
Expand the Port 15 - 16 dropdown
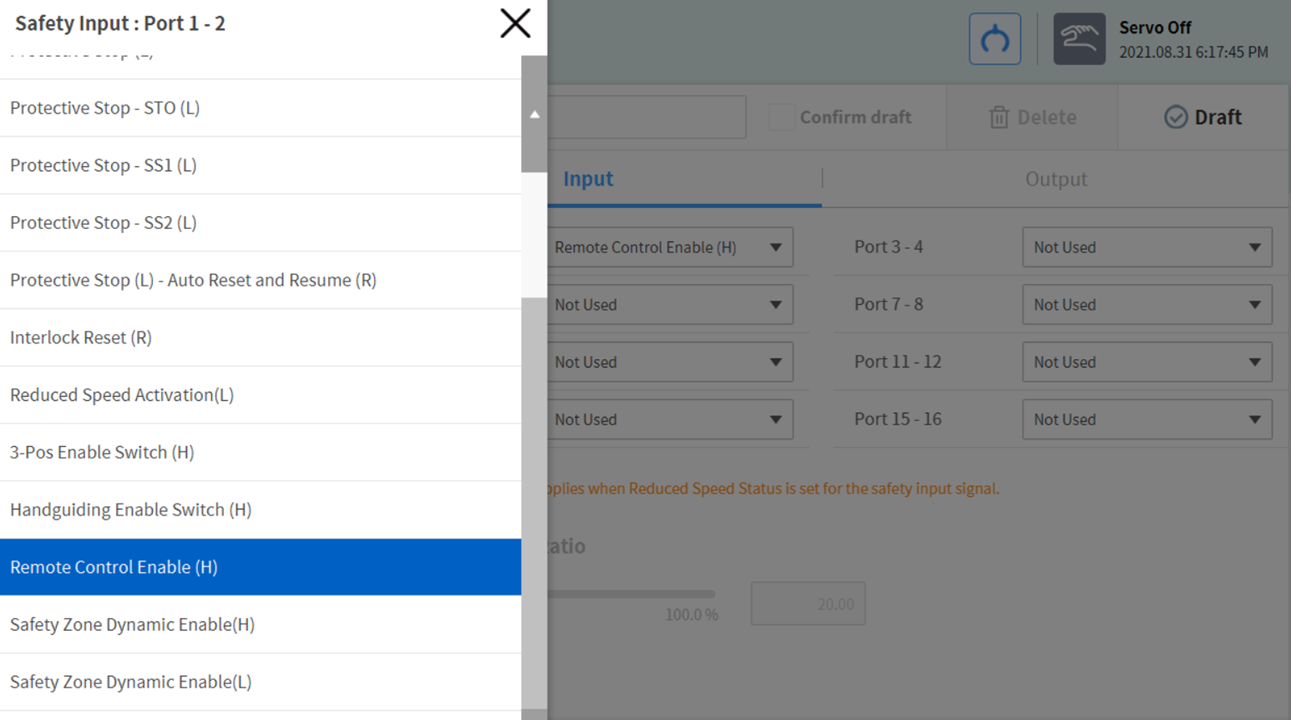[x=1146, y=420]
